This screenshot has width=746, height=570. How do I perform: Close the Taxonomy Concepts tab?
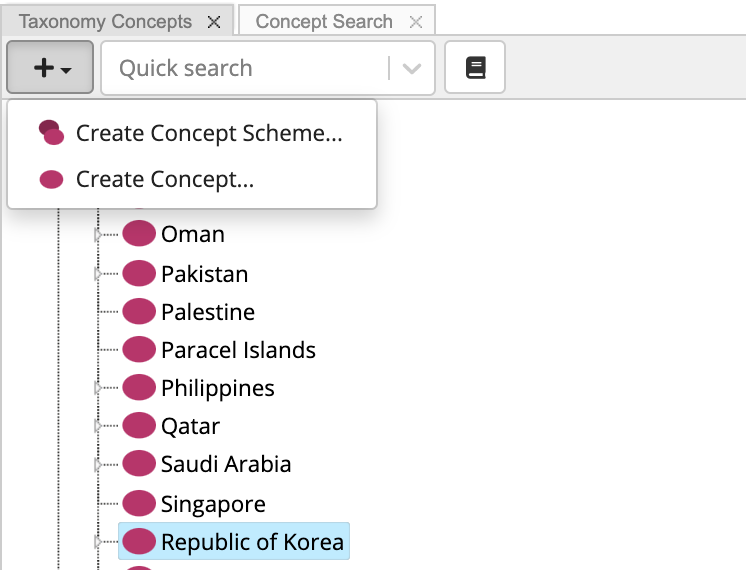(x=213, y=21)
